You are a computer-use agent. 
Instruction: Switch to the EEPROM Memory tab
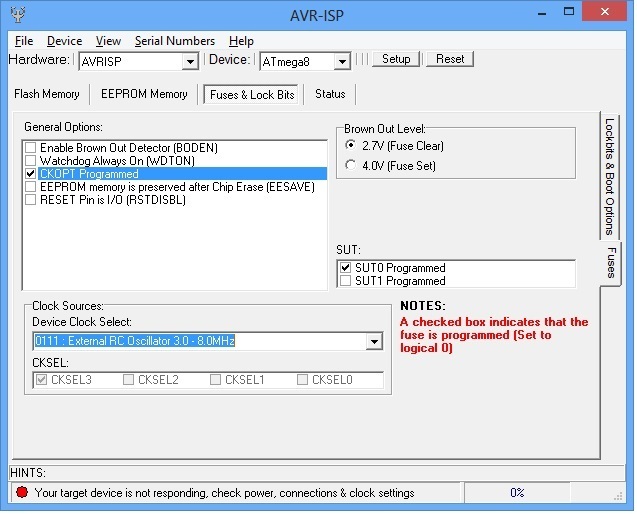point(144,94)
